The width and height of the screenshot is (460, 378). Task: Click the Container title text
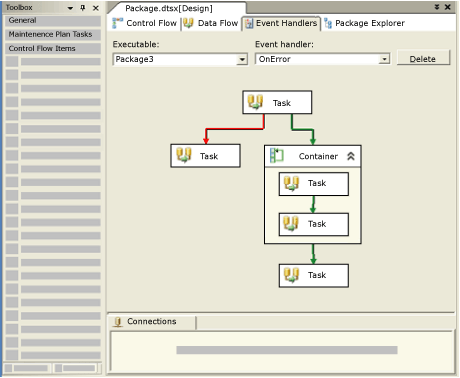pos(318,156)
